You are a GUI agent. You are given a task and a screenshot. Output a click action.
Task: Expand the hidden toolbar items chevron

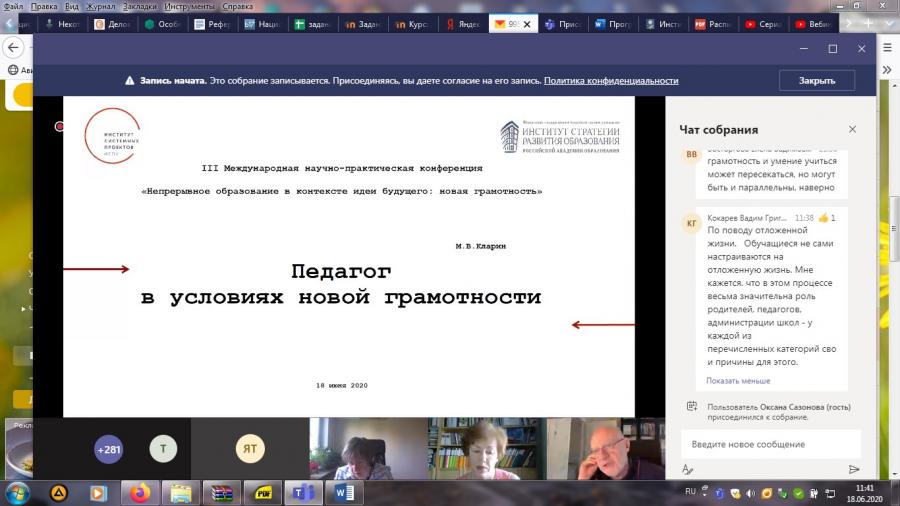(x=887, y=70)
